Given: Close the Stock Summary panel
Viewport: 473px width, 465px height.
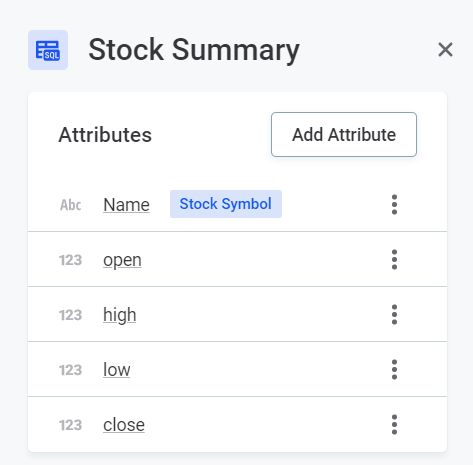Looking at the screenshot, I should 445,50.
